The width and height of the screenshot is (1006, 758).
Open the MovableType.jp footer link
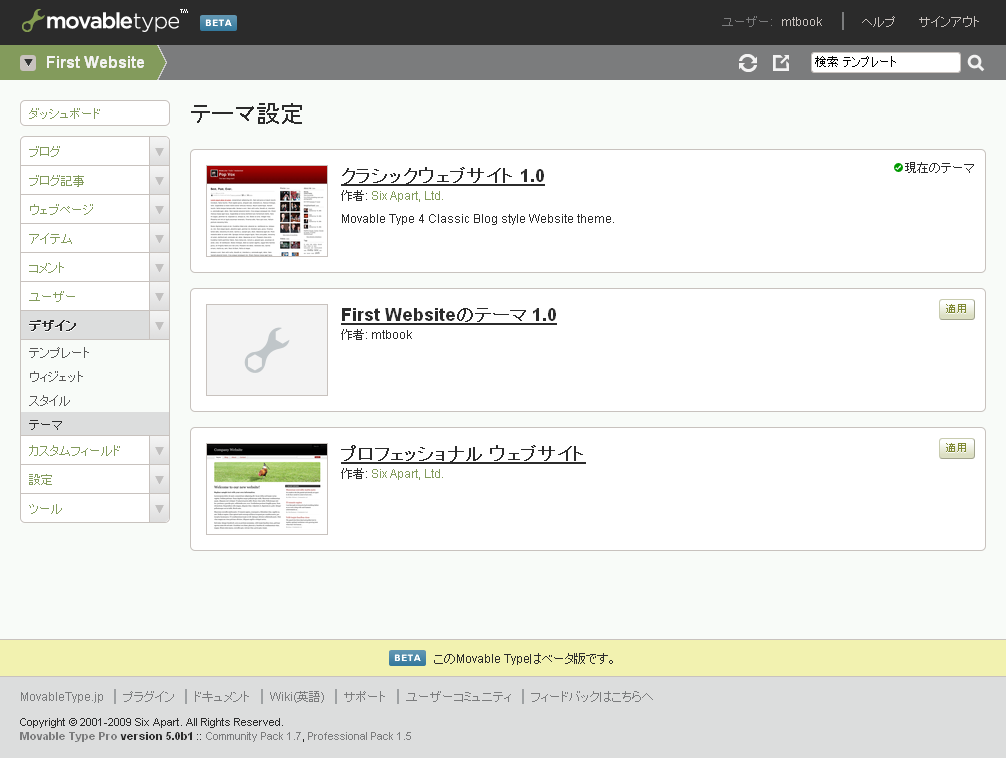62,696
